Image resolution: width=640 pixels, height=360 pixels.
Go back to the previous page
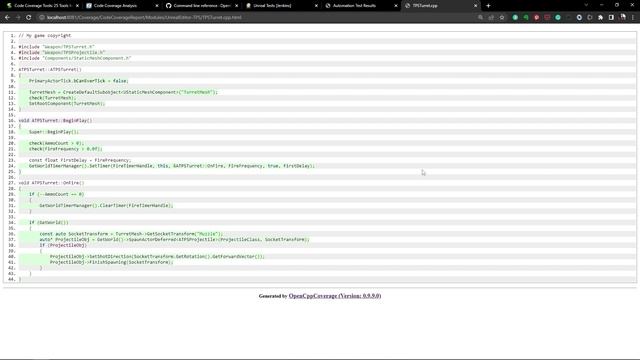(x=7, y=18)
